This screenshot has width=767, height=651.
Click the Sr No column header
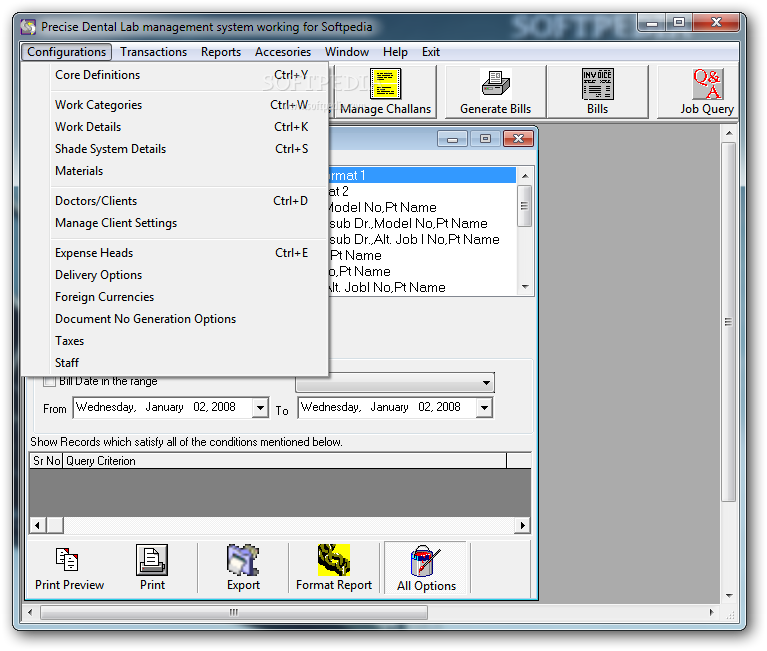pyautogui.click(x=46, y=461)
